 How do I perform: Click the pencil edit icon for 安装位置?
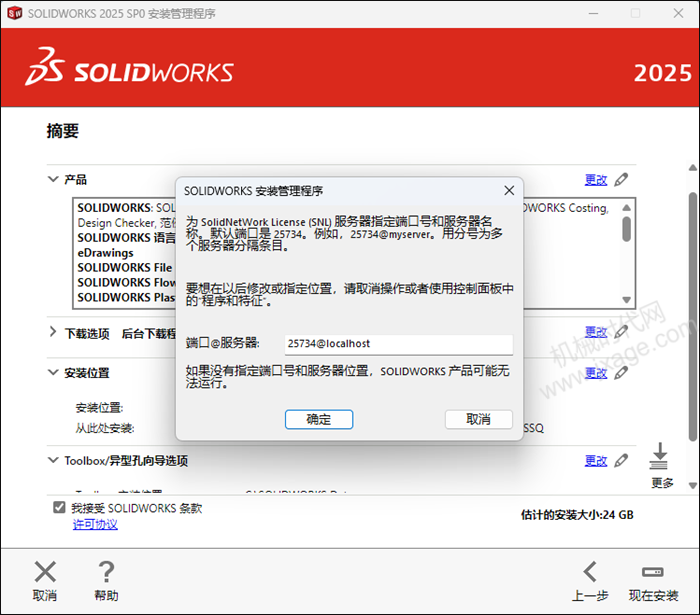pos(621,373)
